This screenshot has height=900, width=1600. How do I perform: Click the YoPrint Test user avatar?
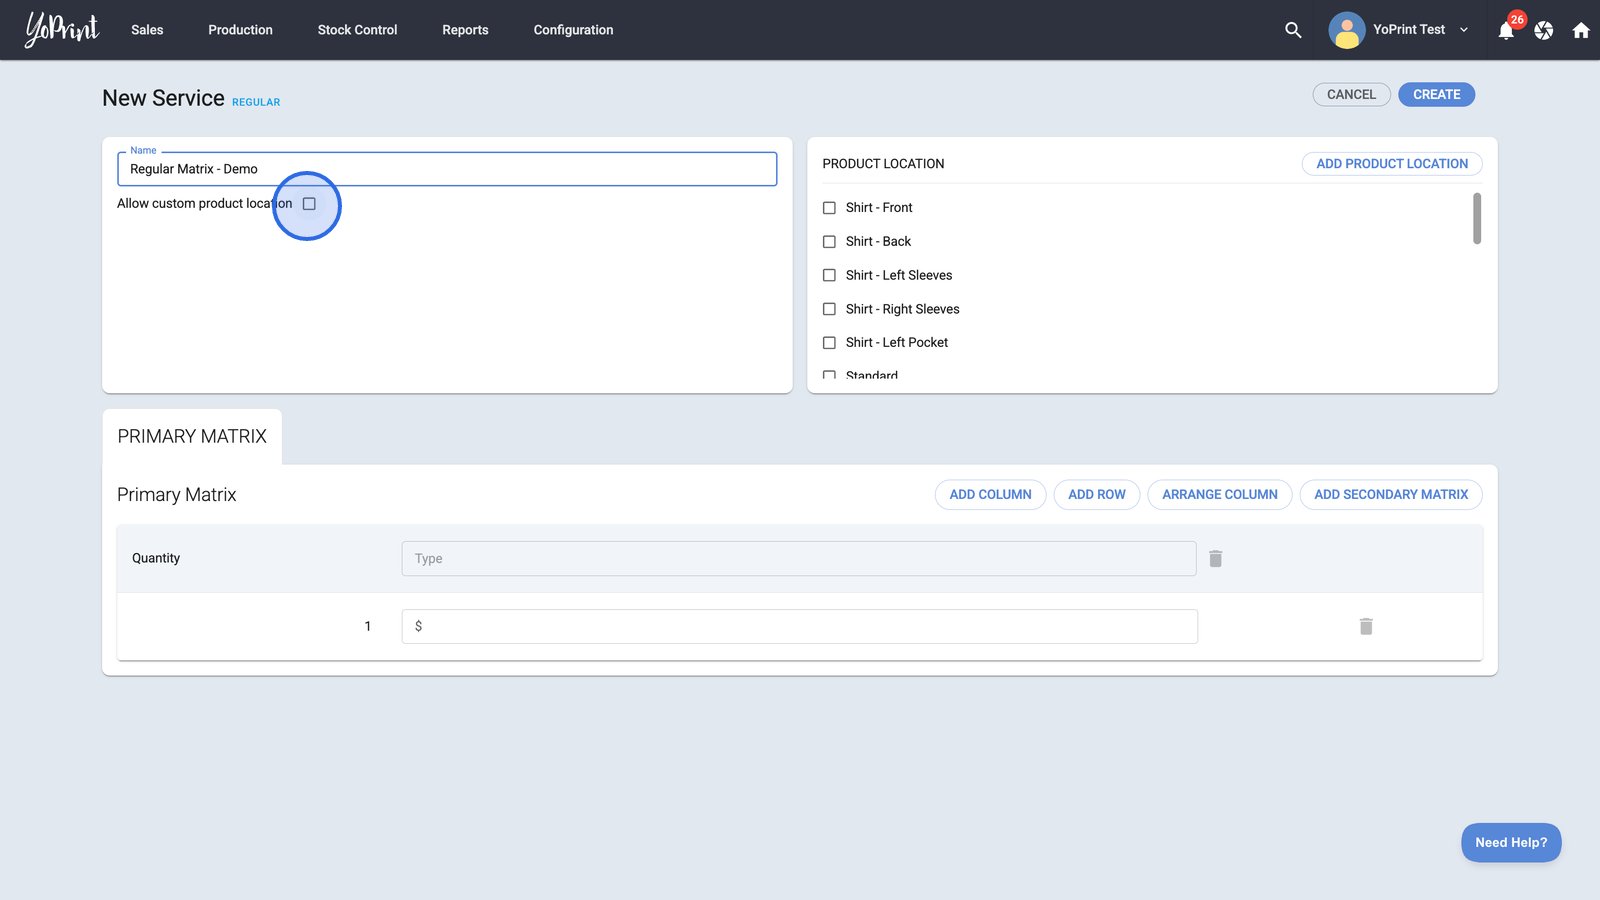[x=1346, y=30]
